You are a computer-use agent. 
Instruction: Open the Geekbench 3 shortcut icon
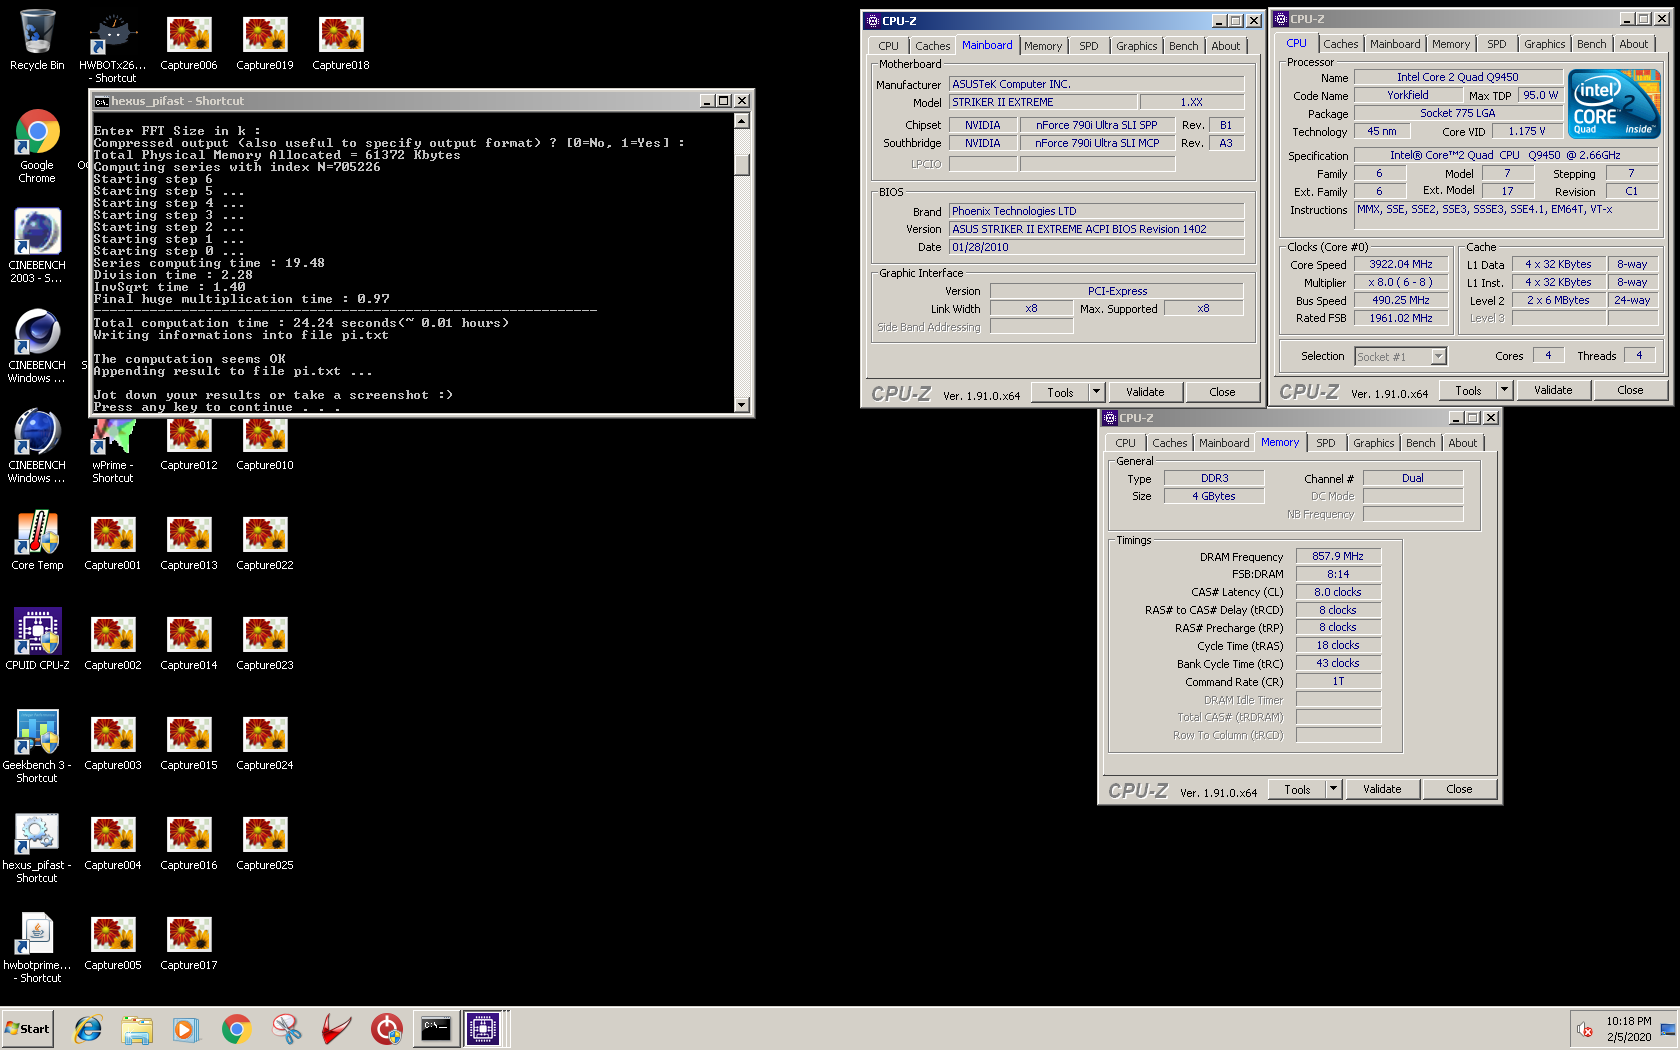click(37, 745)
